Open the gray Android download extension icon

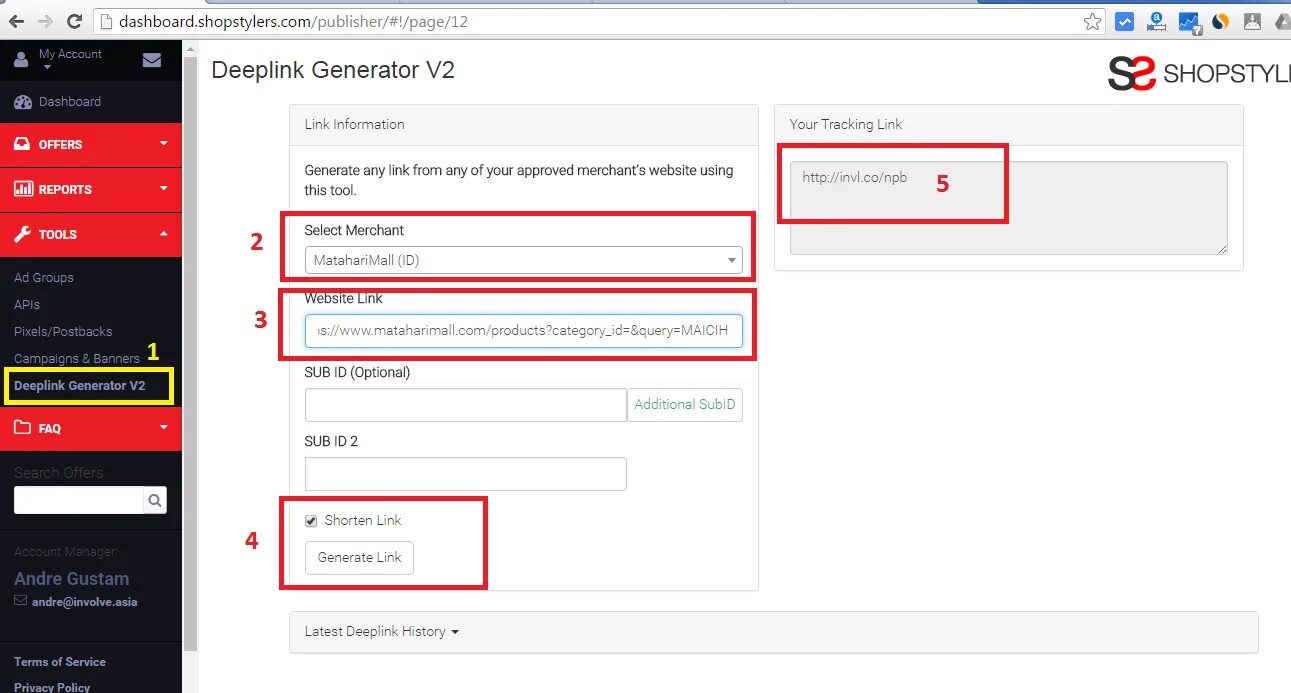pos(1251,21)
